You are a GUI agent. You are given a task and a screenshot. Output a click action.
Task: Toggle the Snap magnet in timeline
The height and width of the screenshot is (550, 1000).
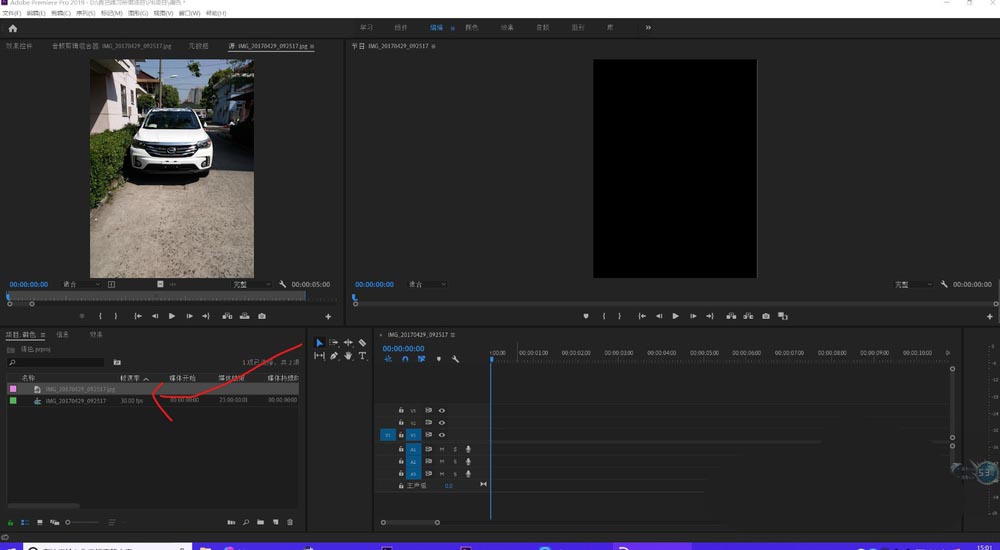point(405,359)
